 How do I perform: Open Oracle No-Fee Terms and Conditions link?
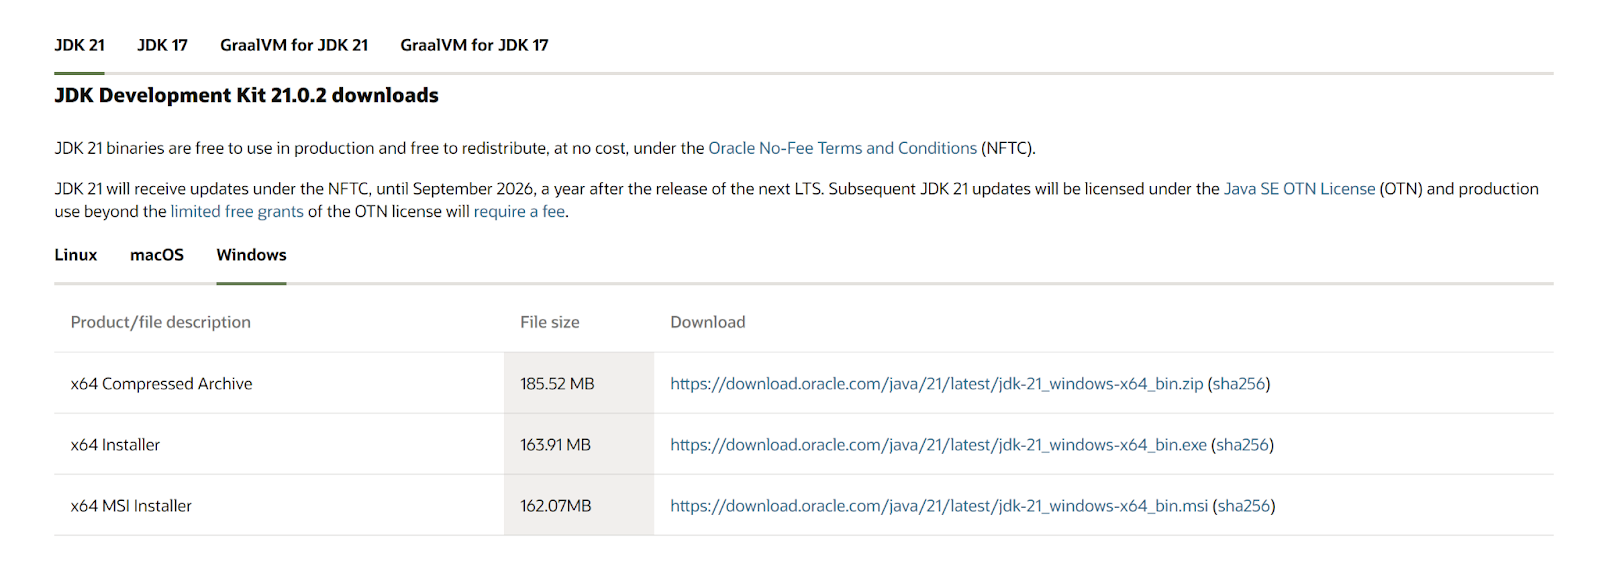click(x=842, y=148)
